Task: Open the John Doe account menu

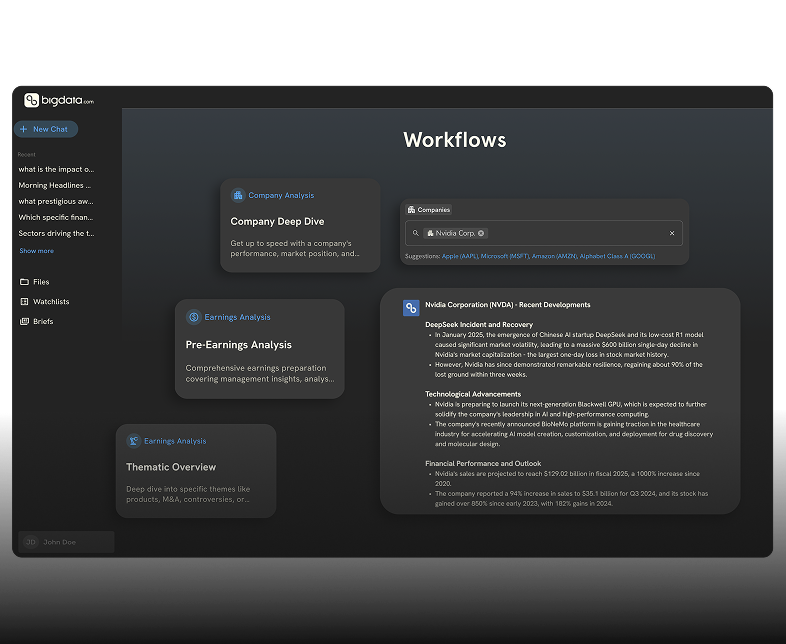Action: (66, 542)
